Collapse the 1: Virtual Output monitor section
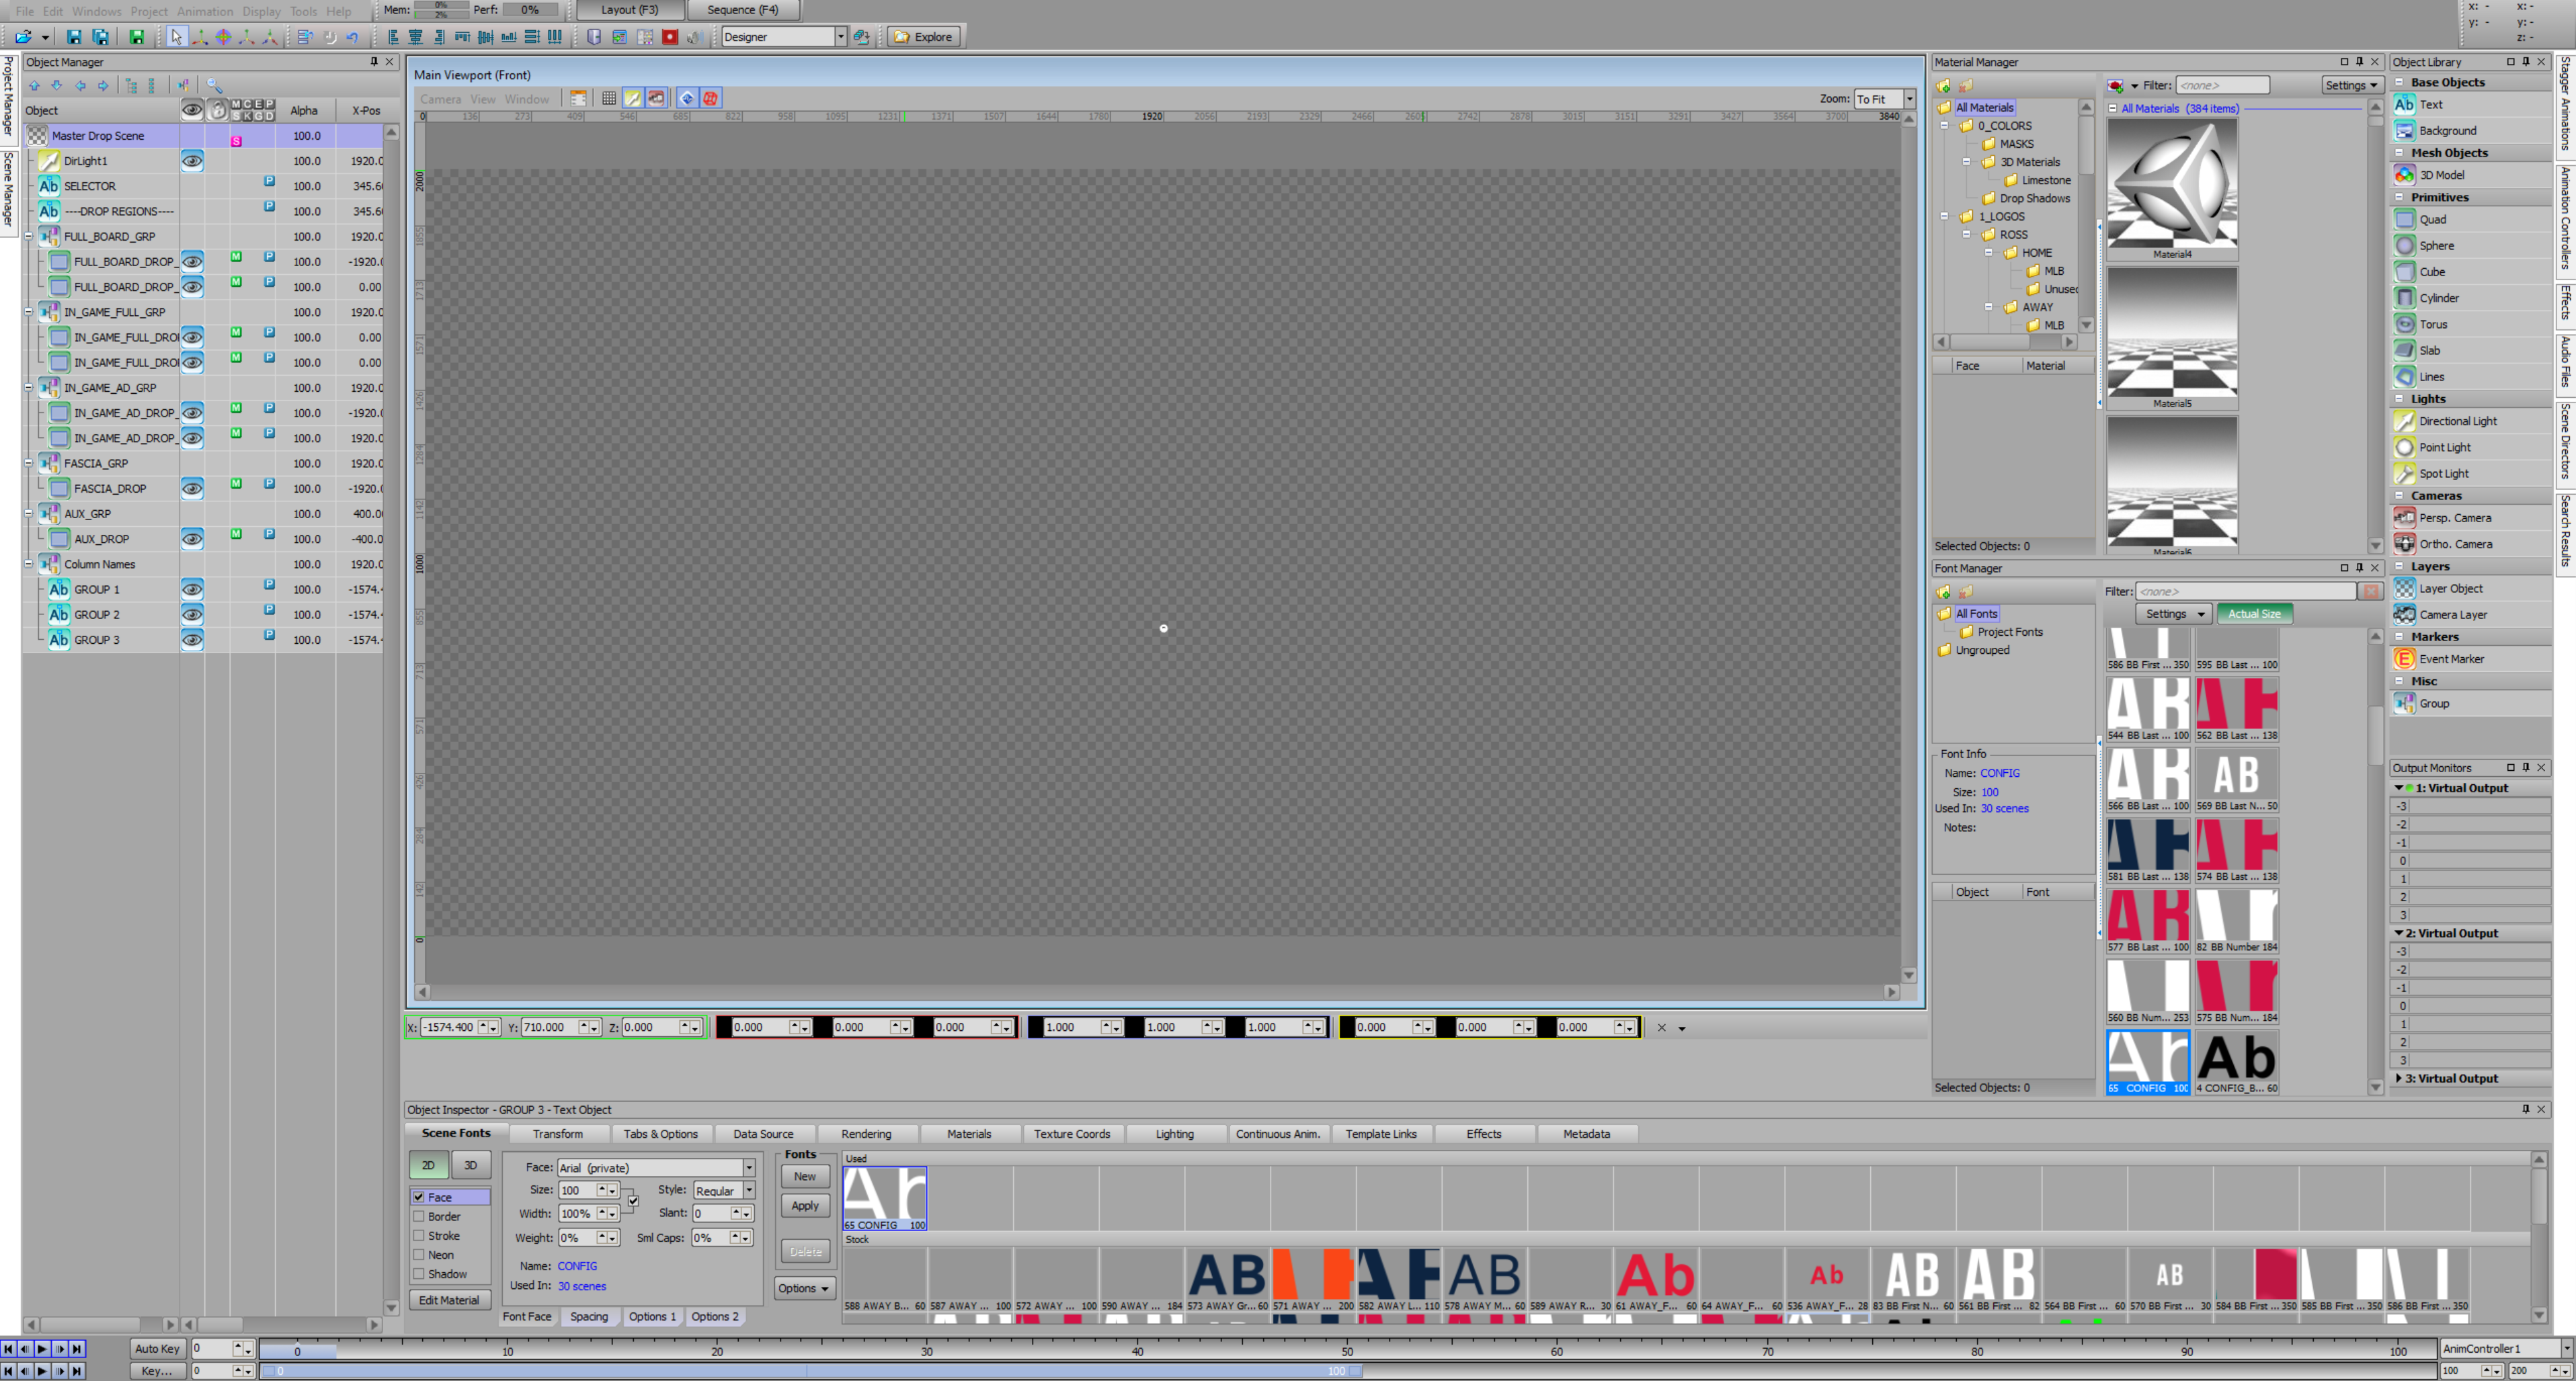Viewport: 2576px width, 1381px height. 2399,788
